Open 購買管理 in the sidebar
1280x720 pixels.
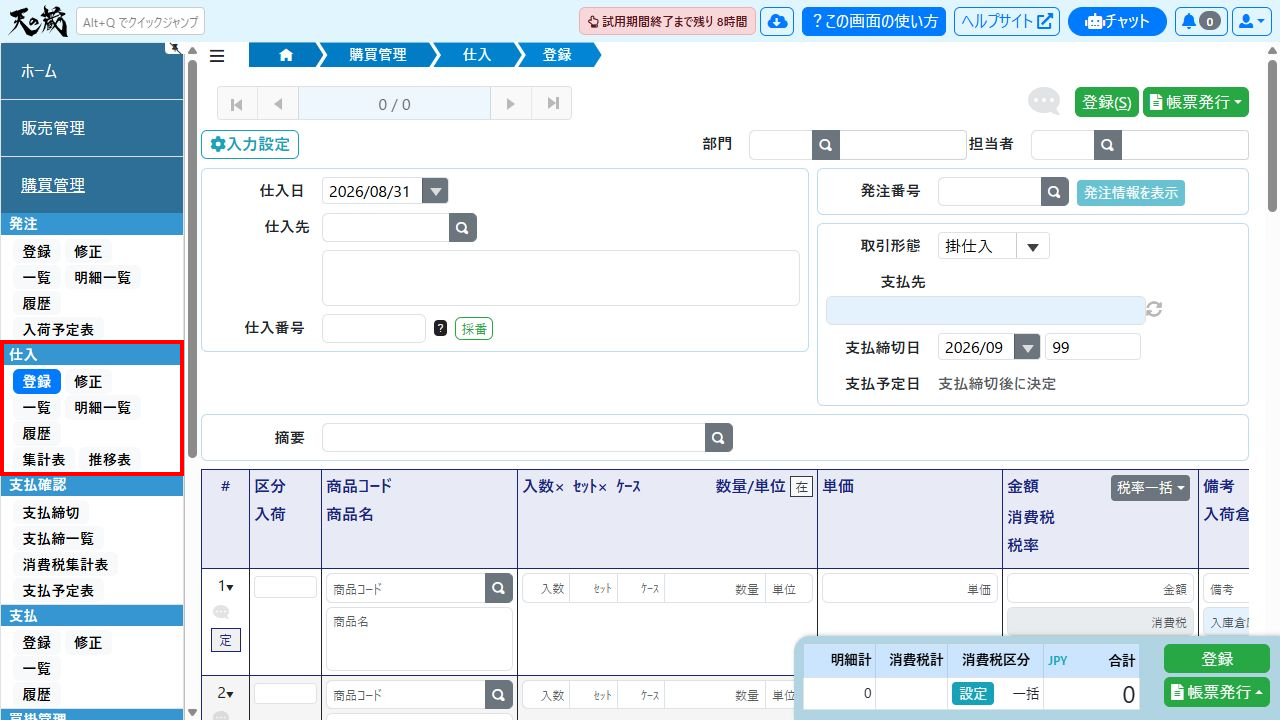click(92, 185)
